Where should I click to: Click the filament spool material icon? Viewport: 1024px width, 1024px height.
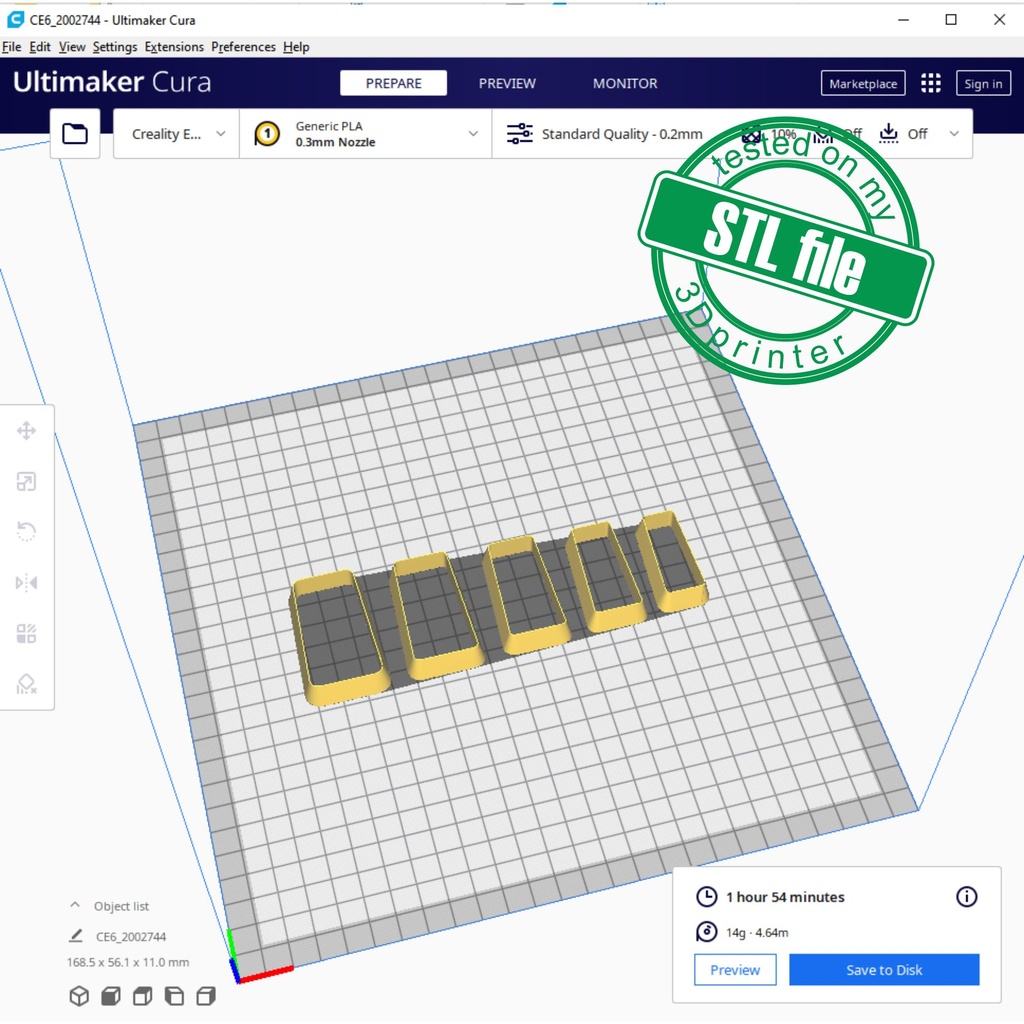tap(707, 932)
